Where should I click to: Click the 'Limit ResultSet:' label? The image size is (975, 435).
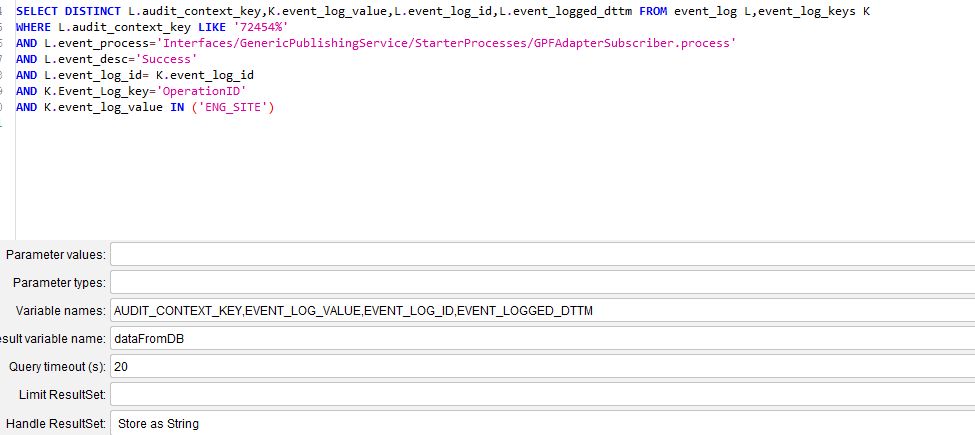(62, 395)
